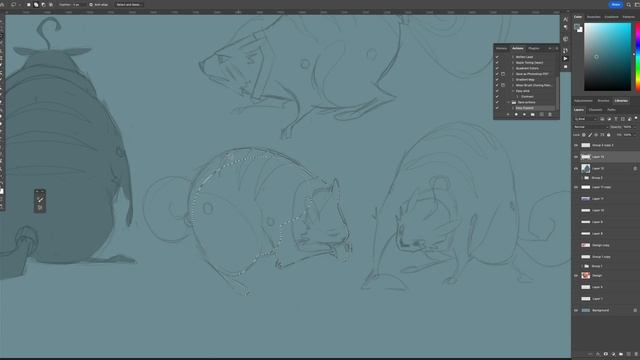
Task: Toggle the checkmark for Sepia Toning action
Action: point(497,62)
